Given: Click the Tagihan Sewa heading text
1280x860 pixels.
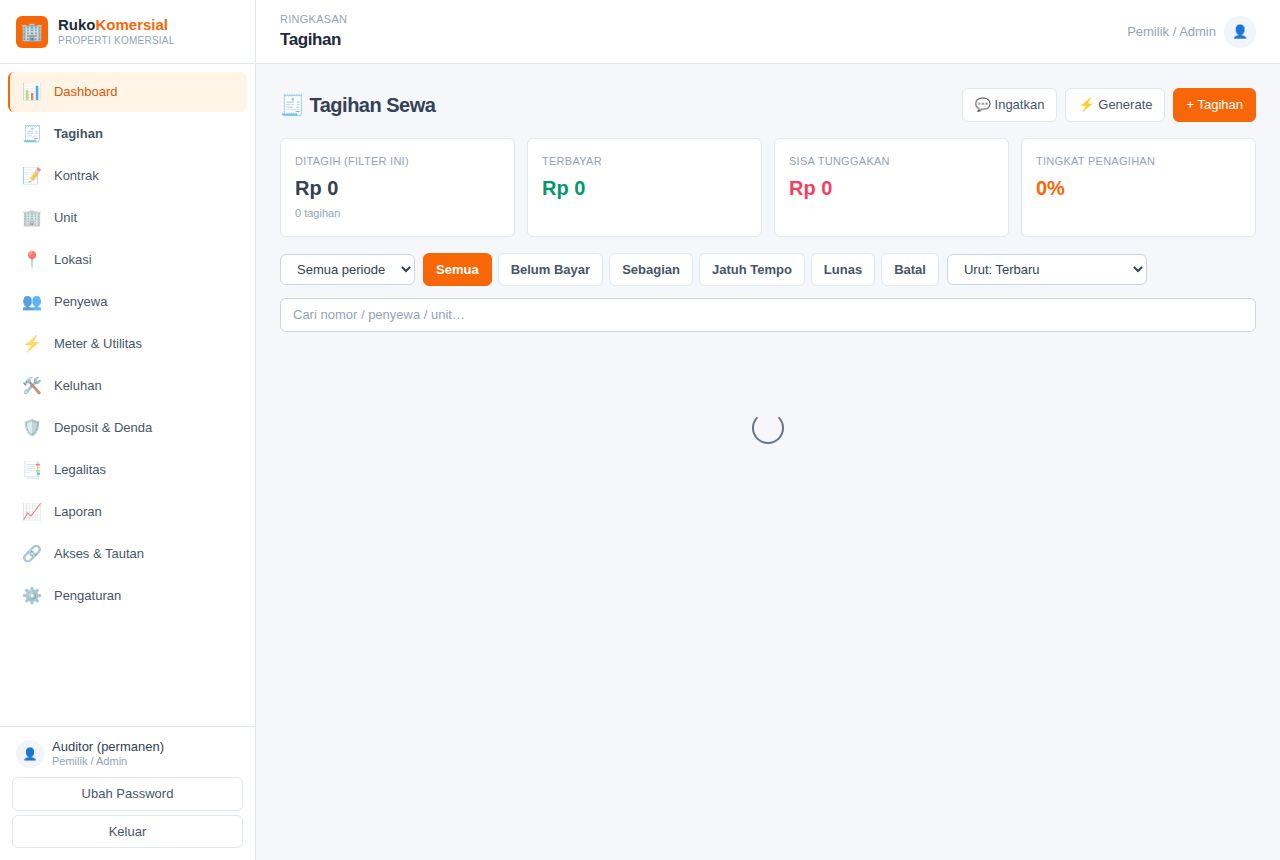Looking at the screenshot, I should coord(372,105).
